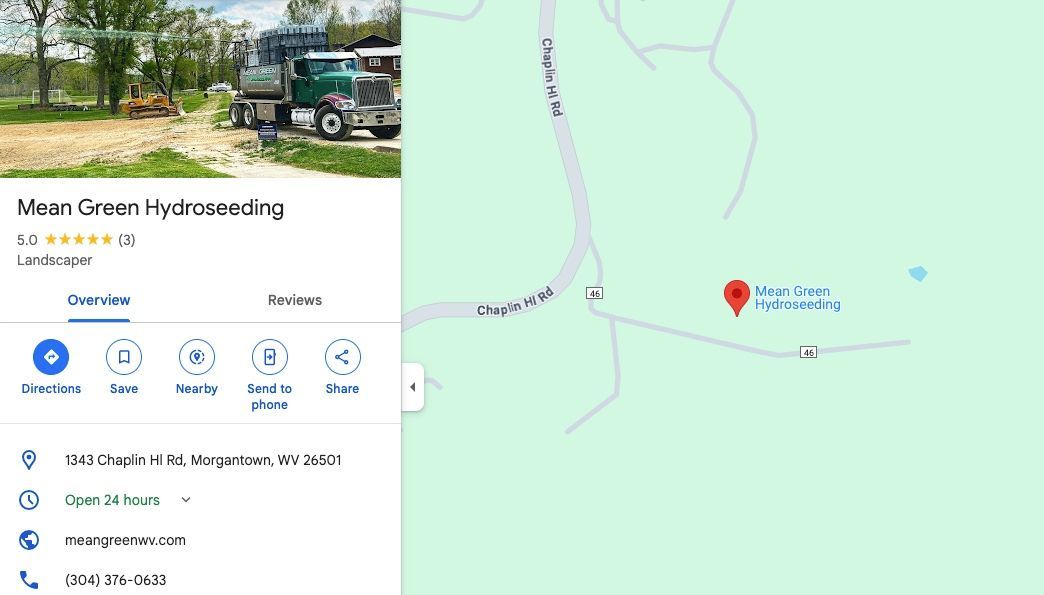1044x595 pixels.
Task: Click phone number (304) 376-0633
Action: [x=115, y=580]
